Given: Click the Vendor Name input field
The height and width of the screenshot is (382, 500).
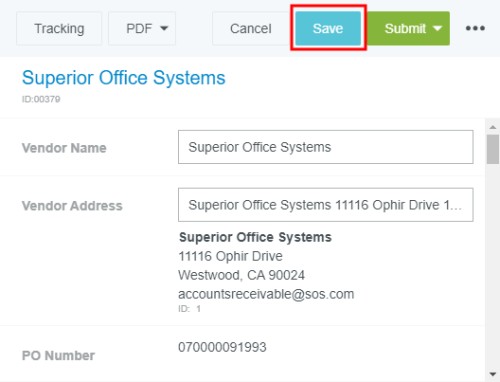Looking at the screenshot, I should (x=326, y=147).
